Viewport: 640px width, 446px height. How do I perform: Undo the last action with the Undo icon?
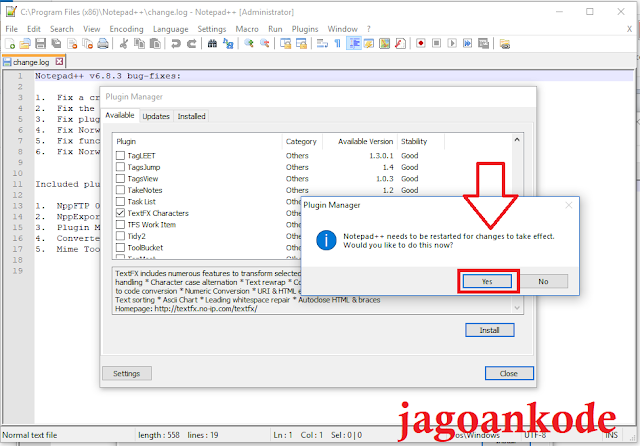click(176, 44)
